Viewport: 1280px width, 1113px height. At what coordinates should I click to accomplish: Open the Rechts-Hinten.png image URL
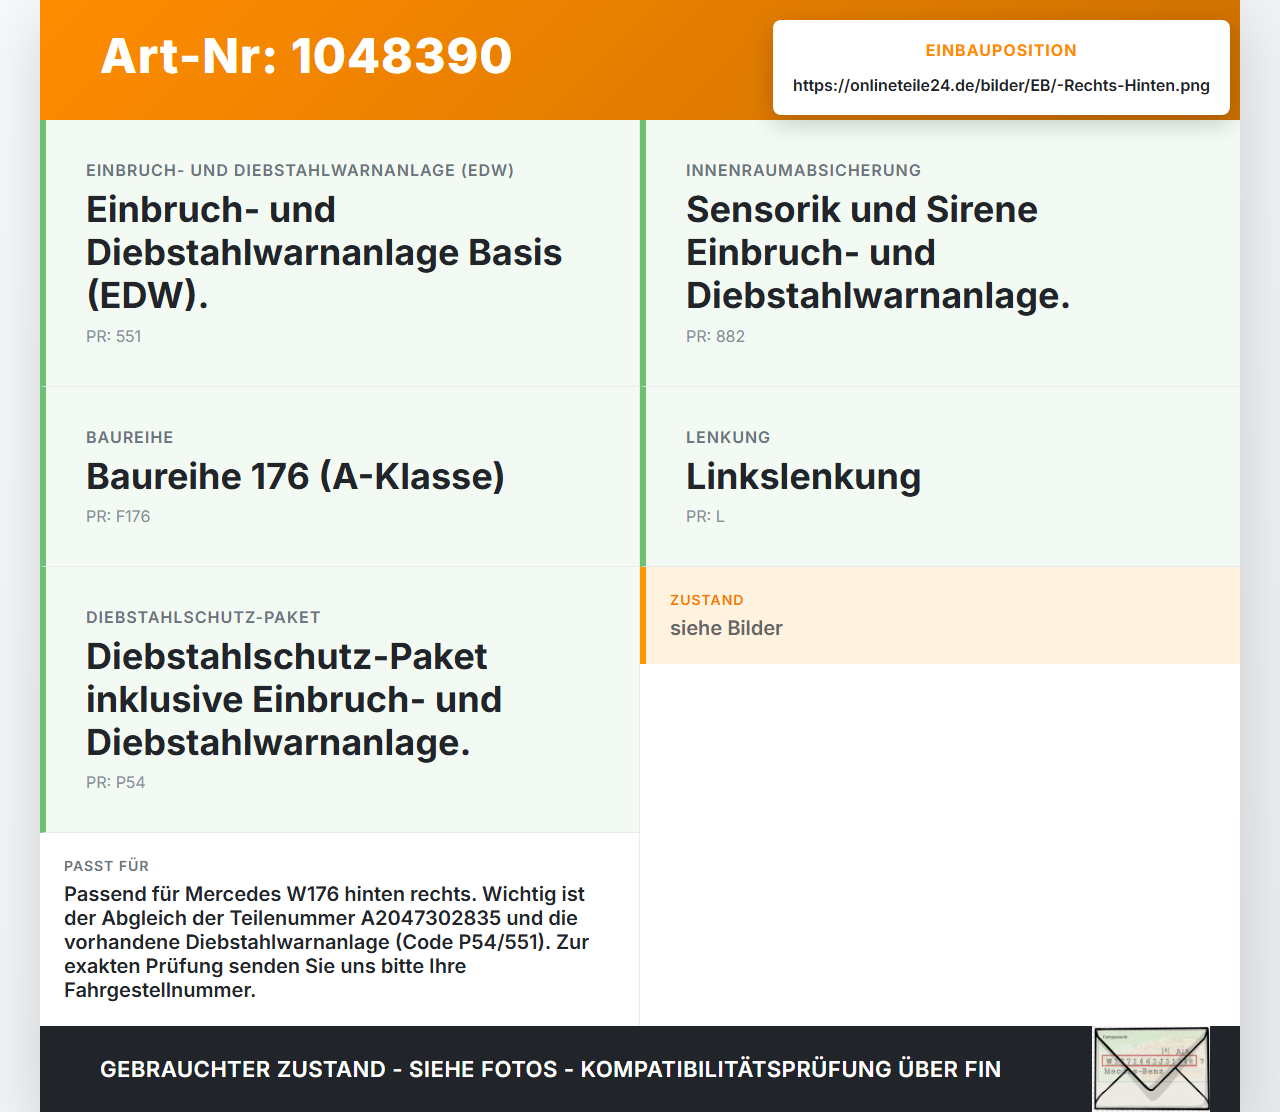tap(1001, 85)
